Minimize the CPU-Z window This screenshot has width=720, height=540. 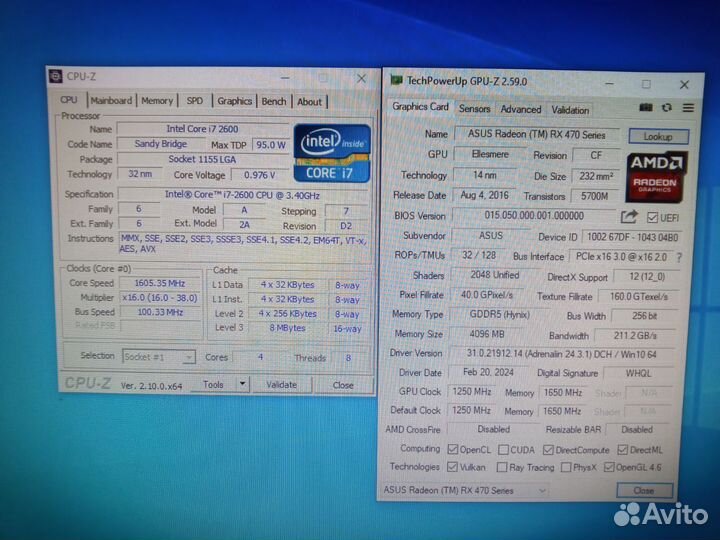285,78
